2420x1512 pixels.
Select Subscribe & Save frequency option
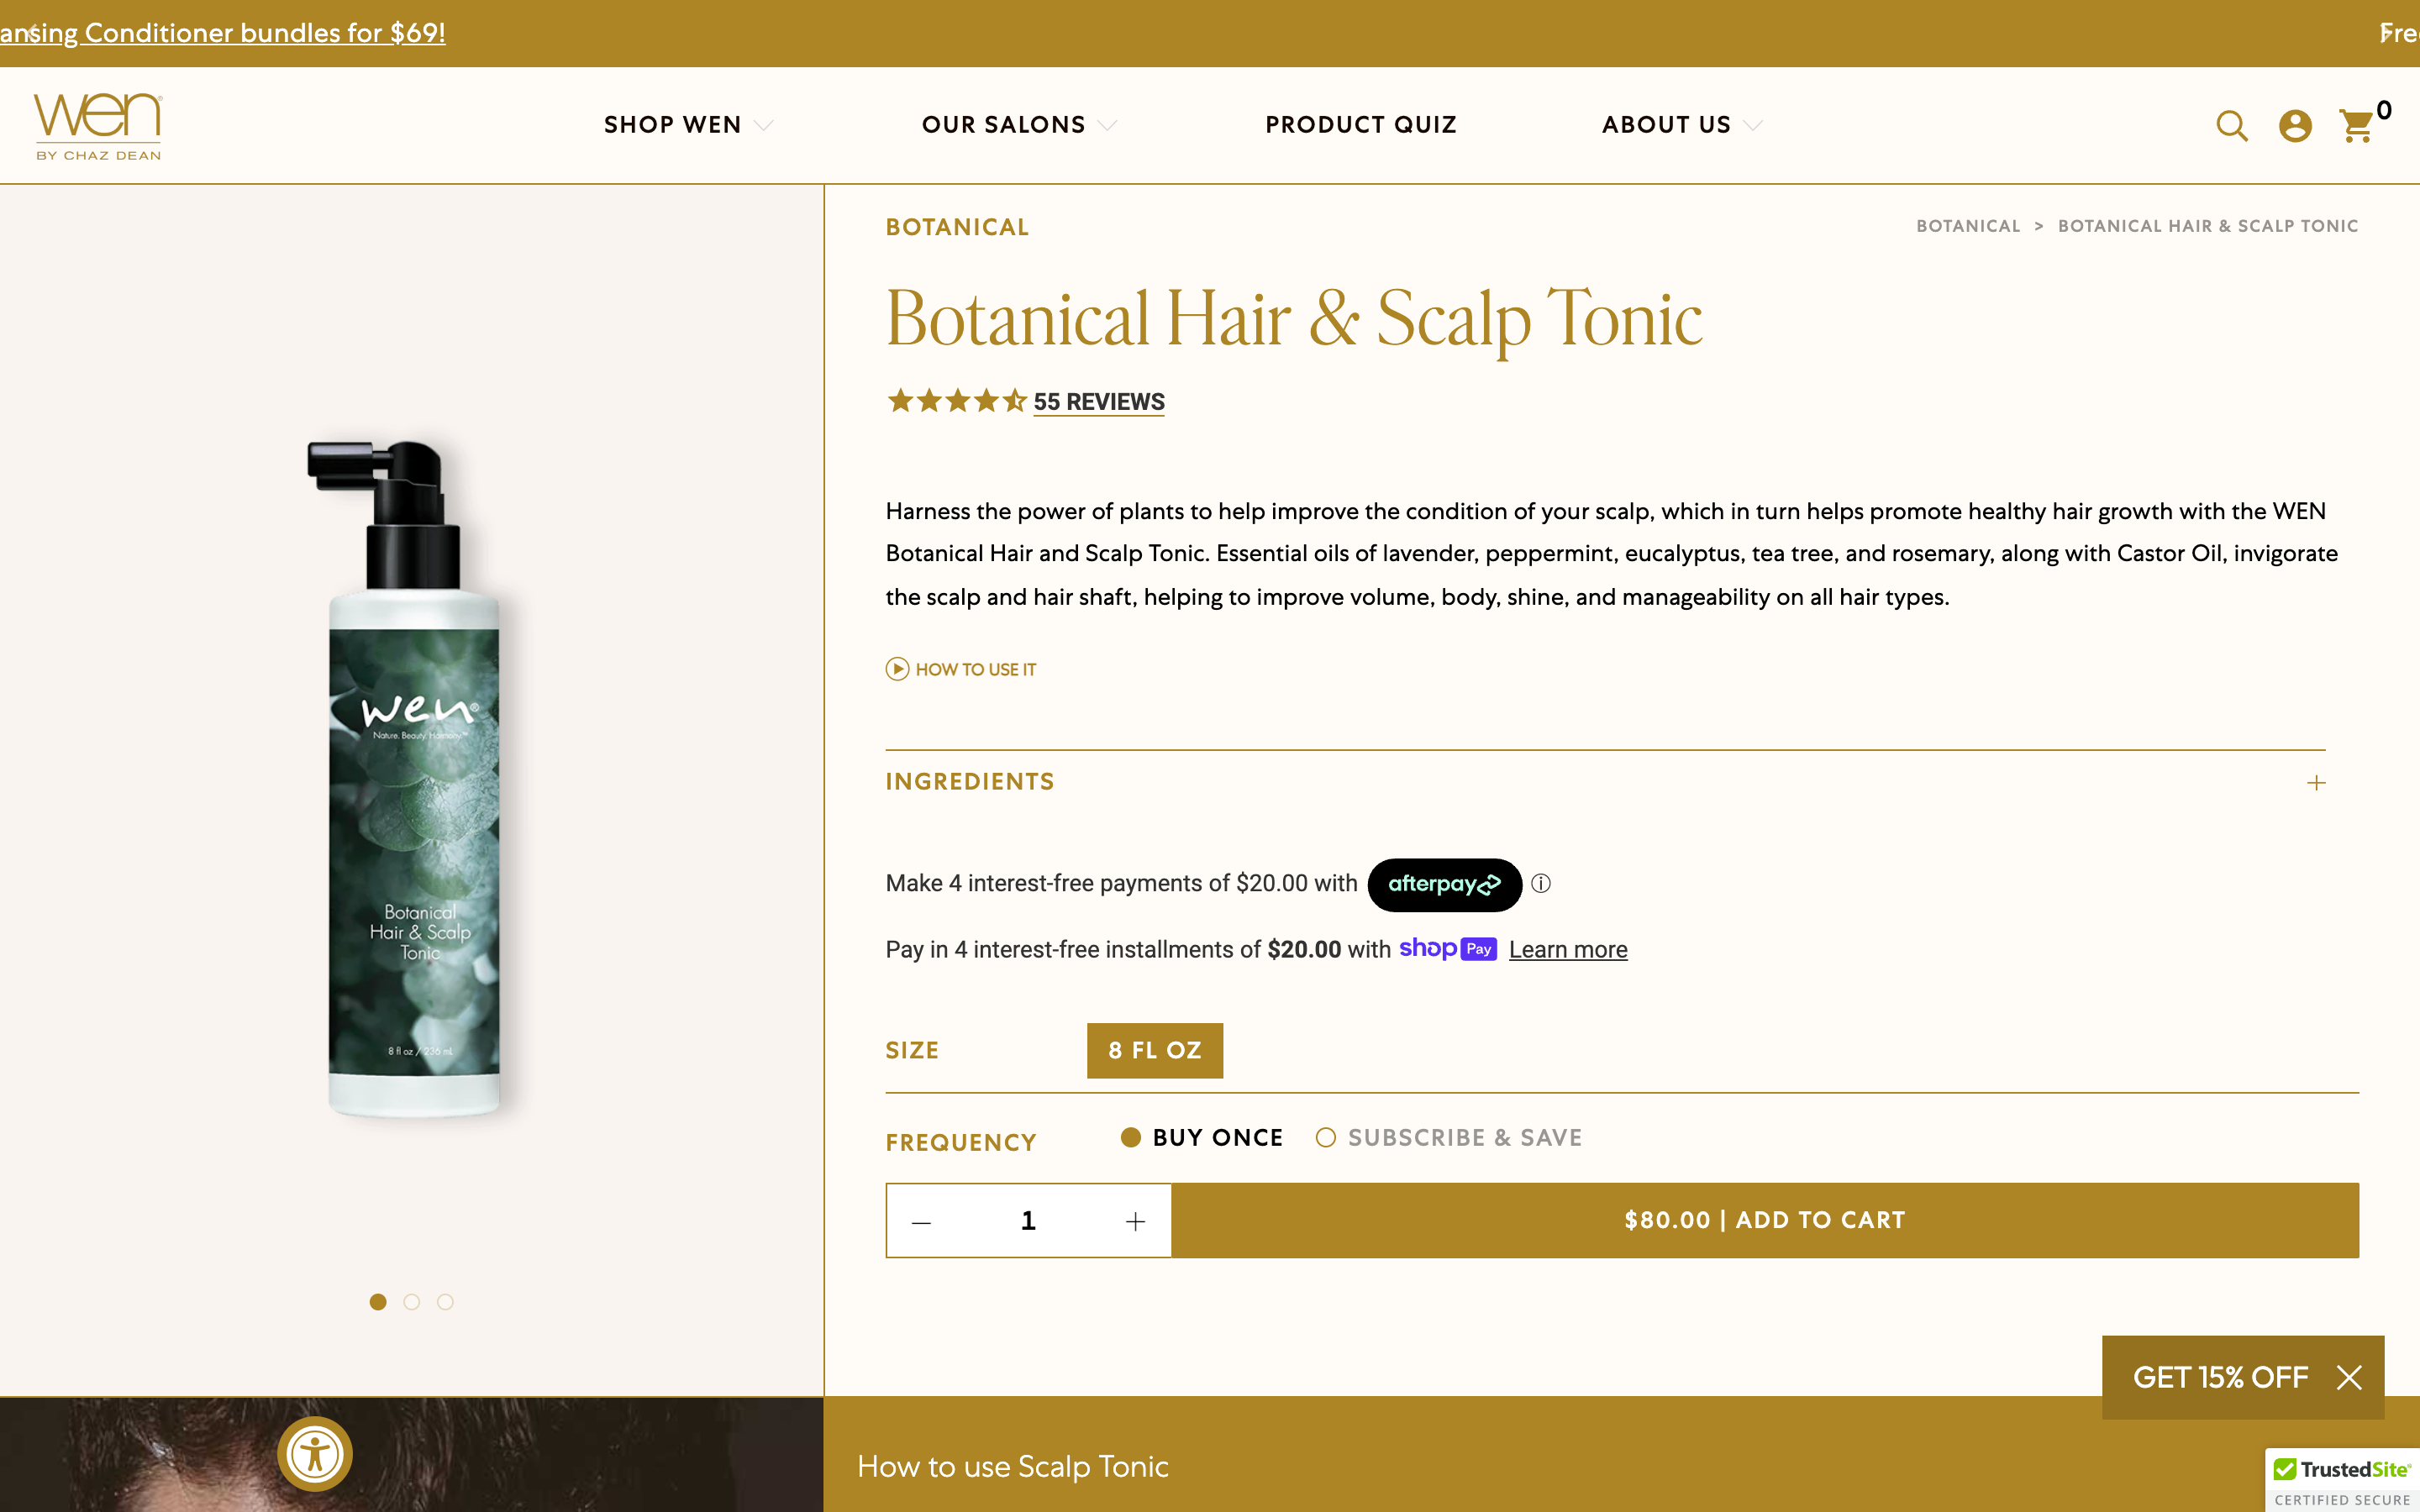point(1326,1138)
